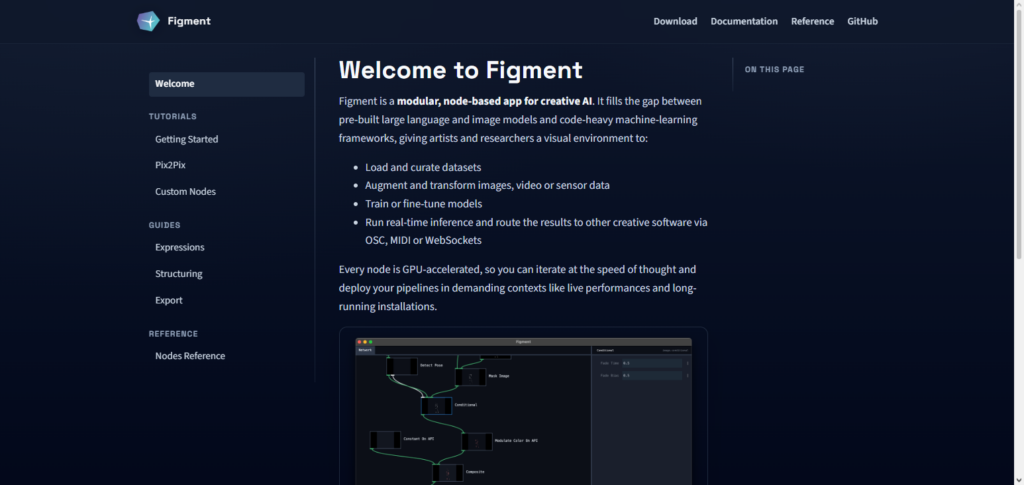The image size is (1024, 485).
Task: Open the Documentation nav link
Action: coord(744,21)
